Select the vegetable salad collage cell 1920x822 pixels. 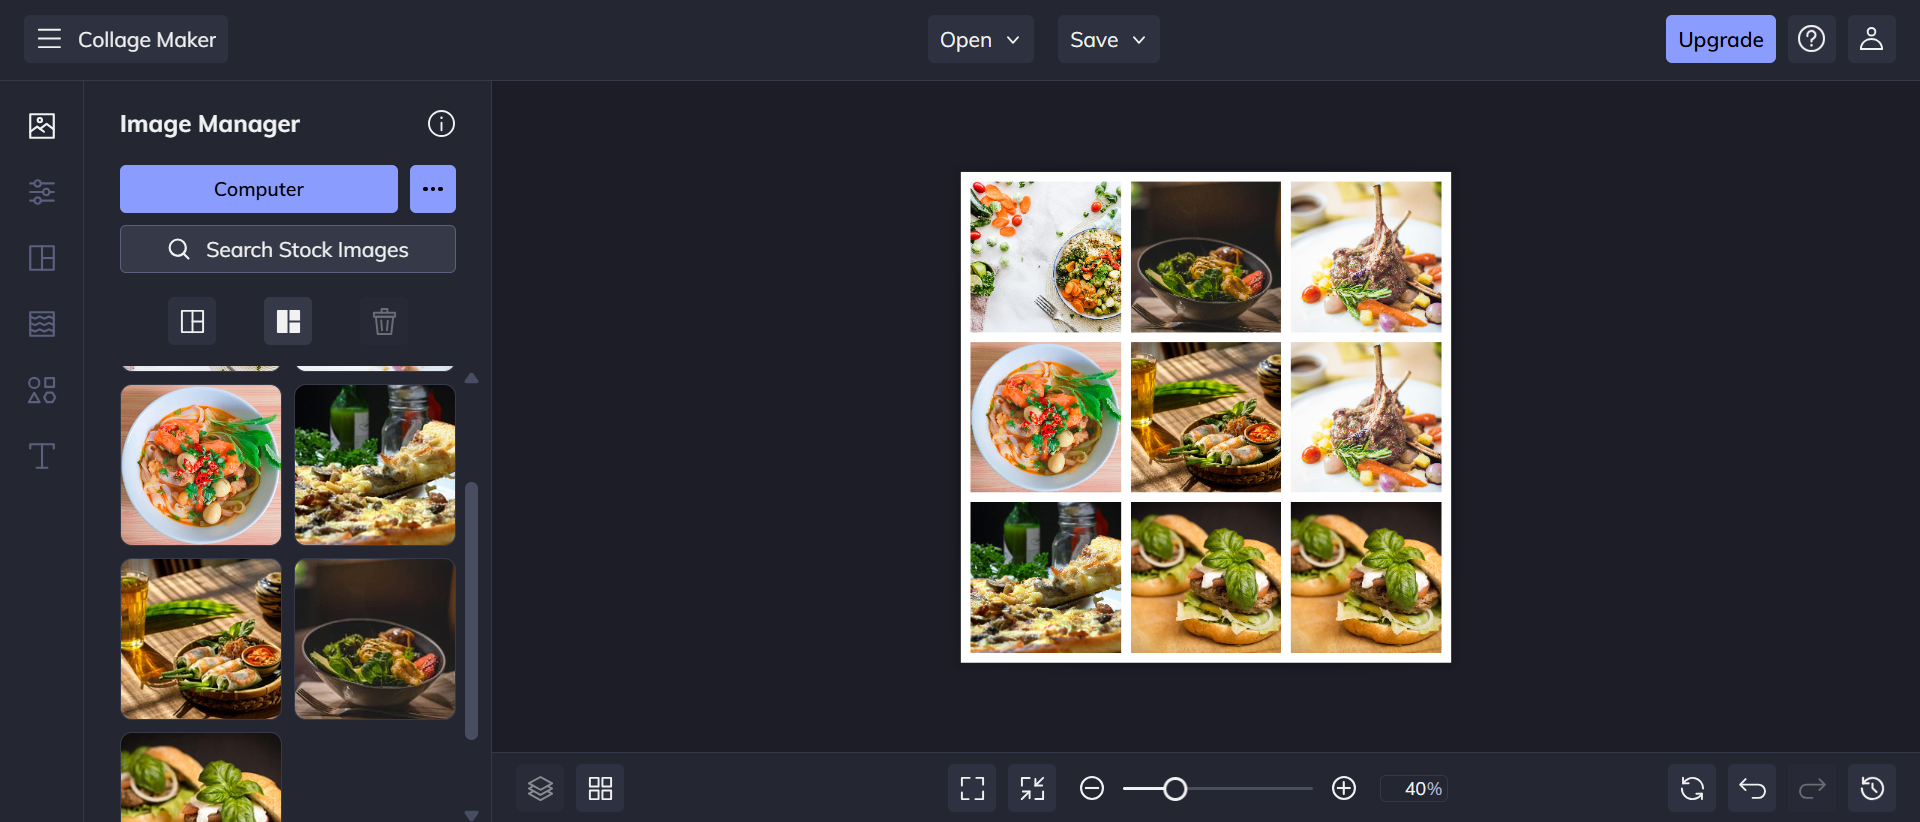[x=1046, y=257]
